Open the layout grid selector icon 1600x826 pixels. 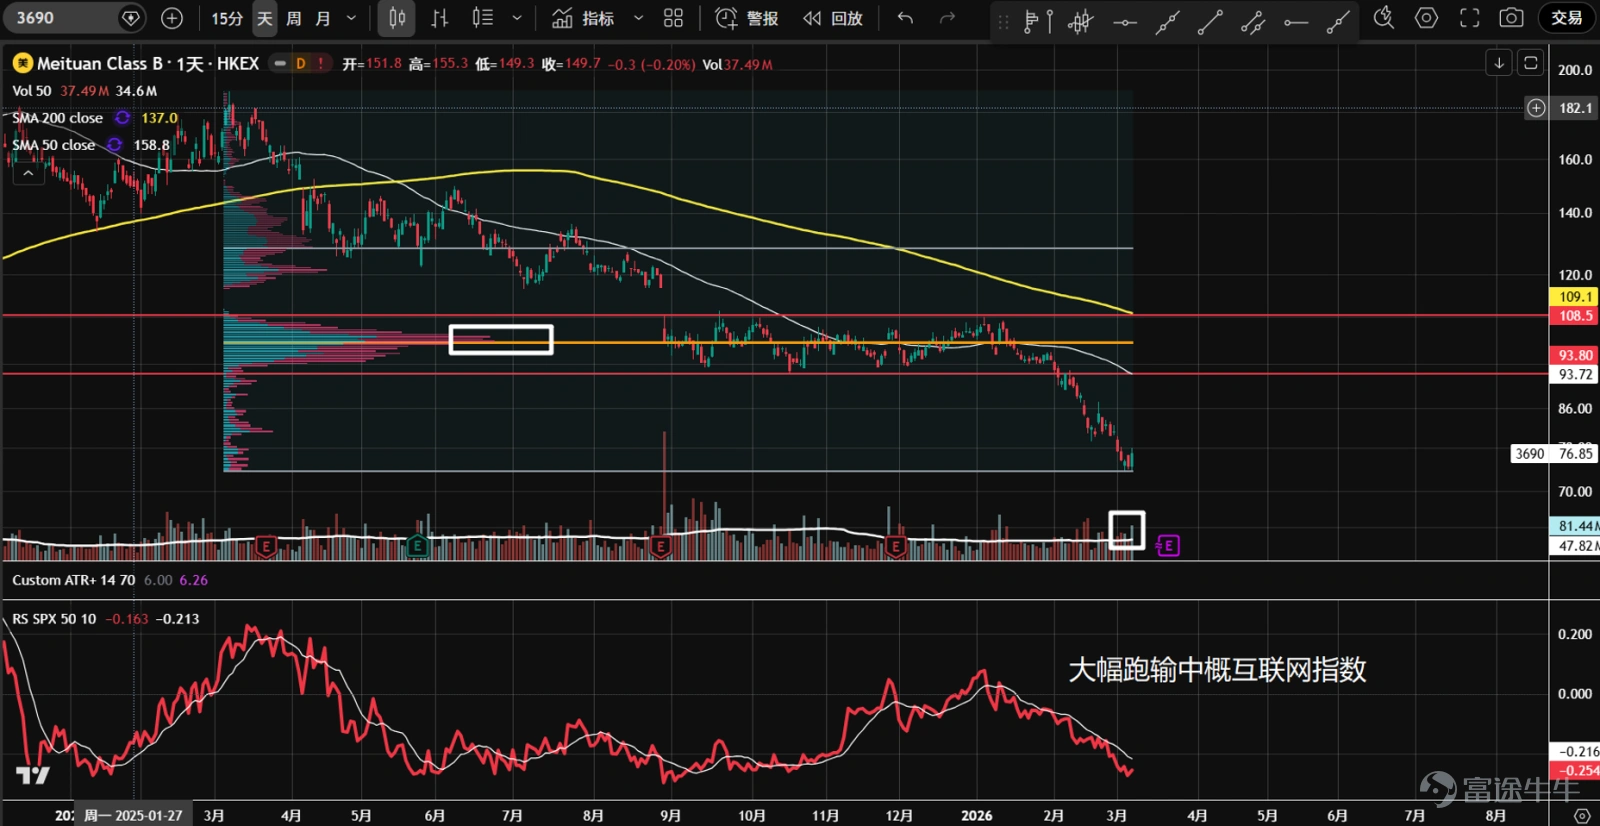pyautogui.click(x=674, y=18)
